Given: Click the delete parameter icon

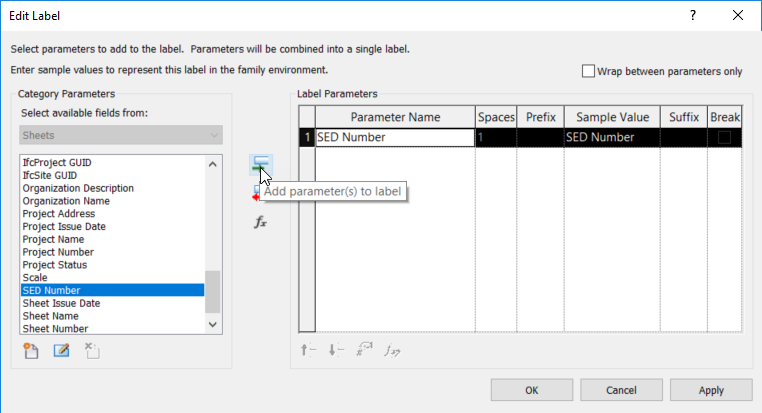Looking at the screenshot, I should point(92,350).
